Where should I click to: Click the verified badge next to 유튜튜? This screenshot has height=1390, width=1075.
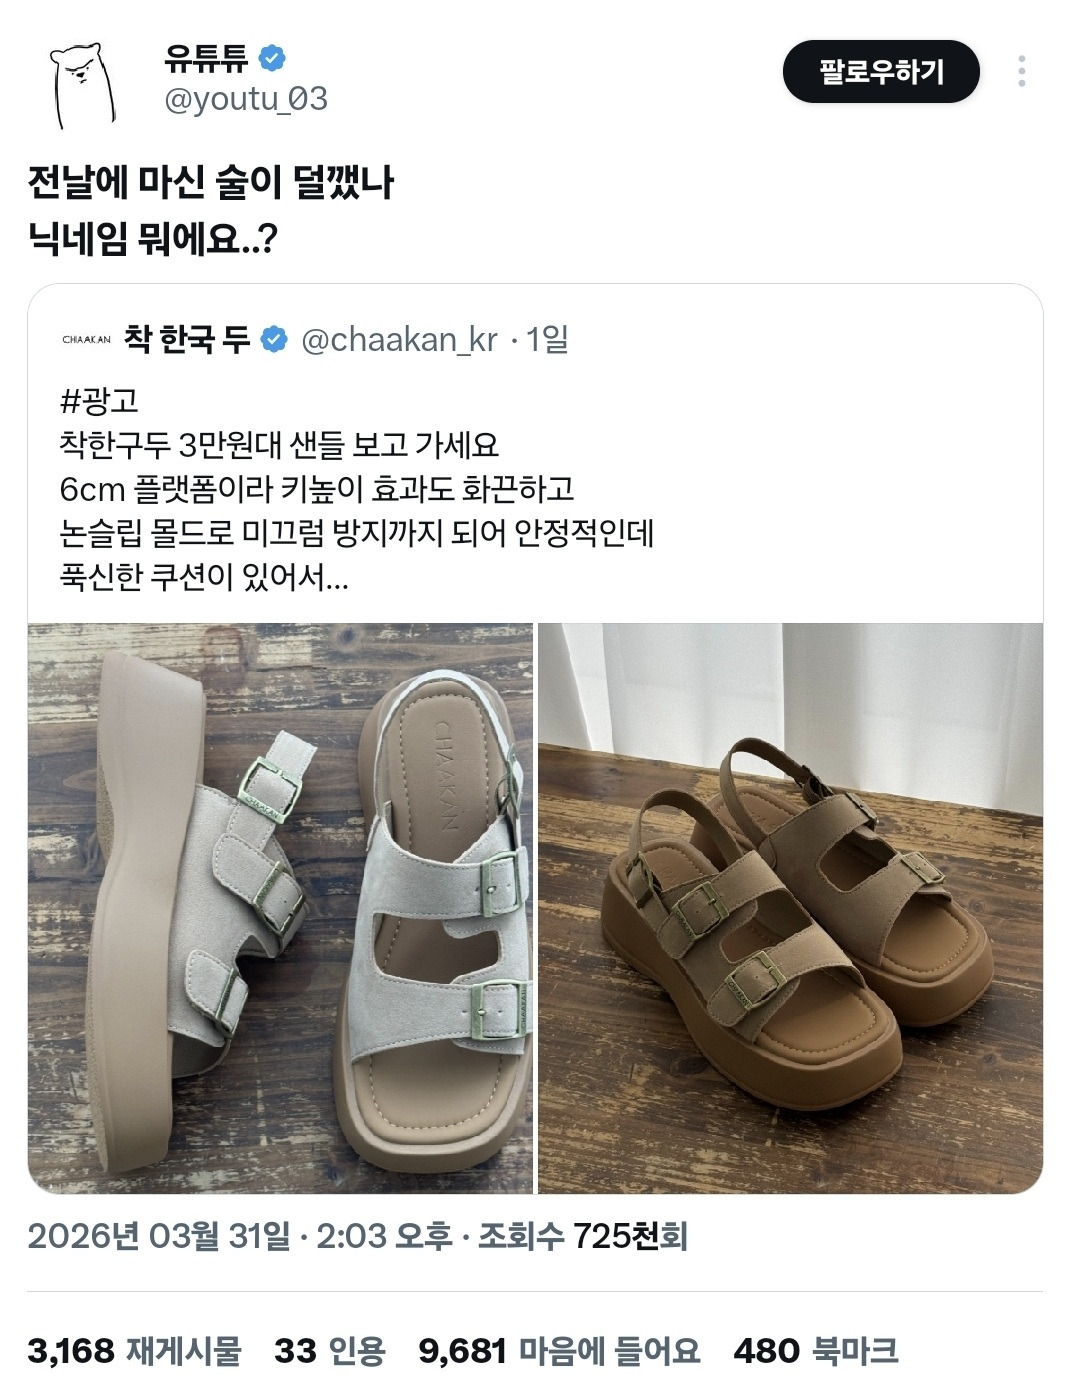click(272, 58)
